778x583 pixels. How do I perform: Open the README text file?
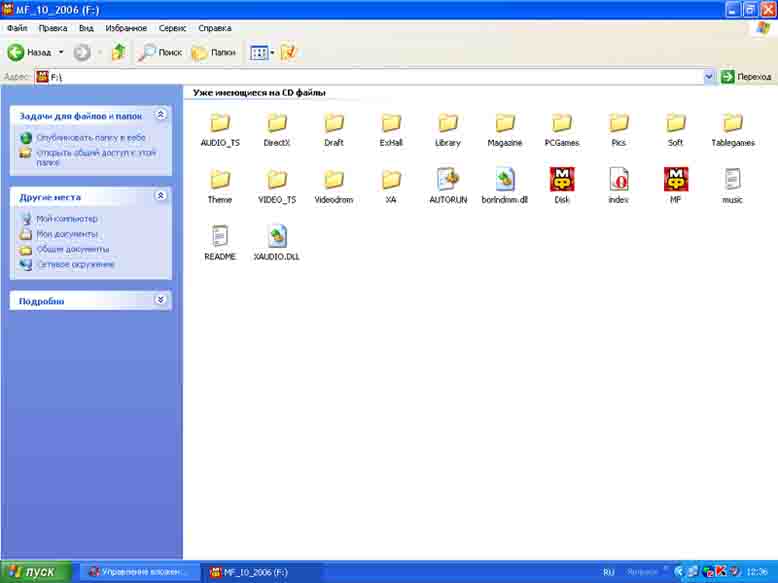coord(219,237)
